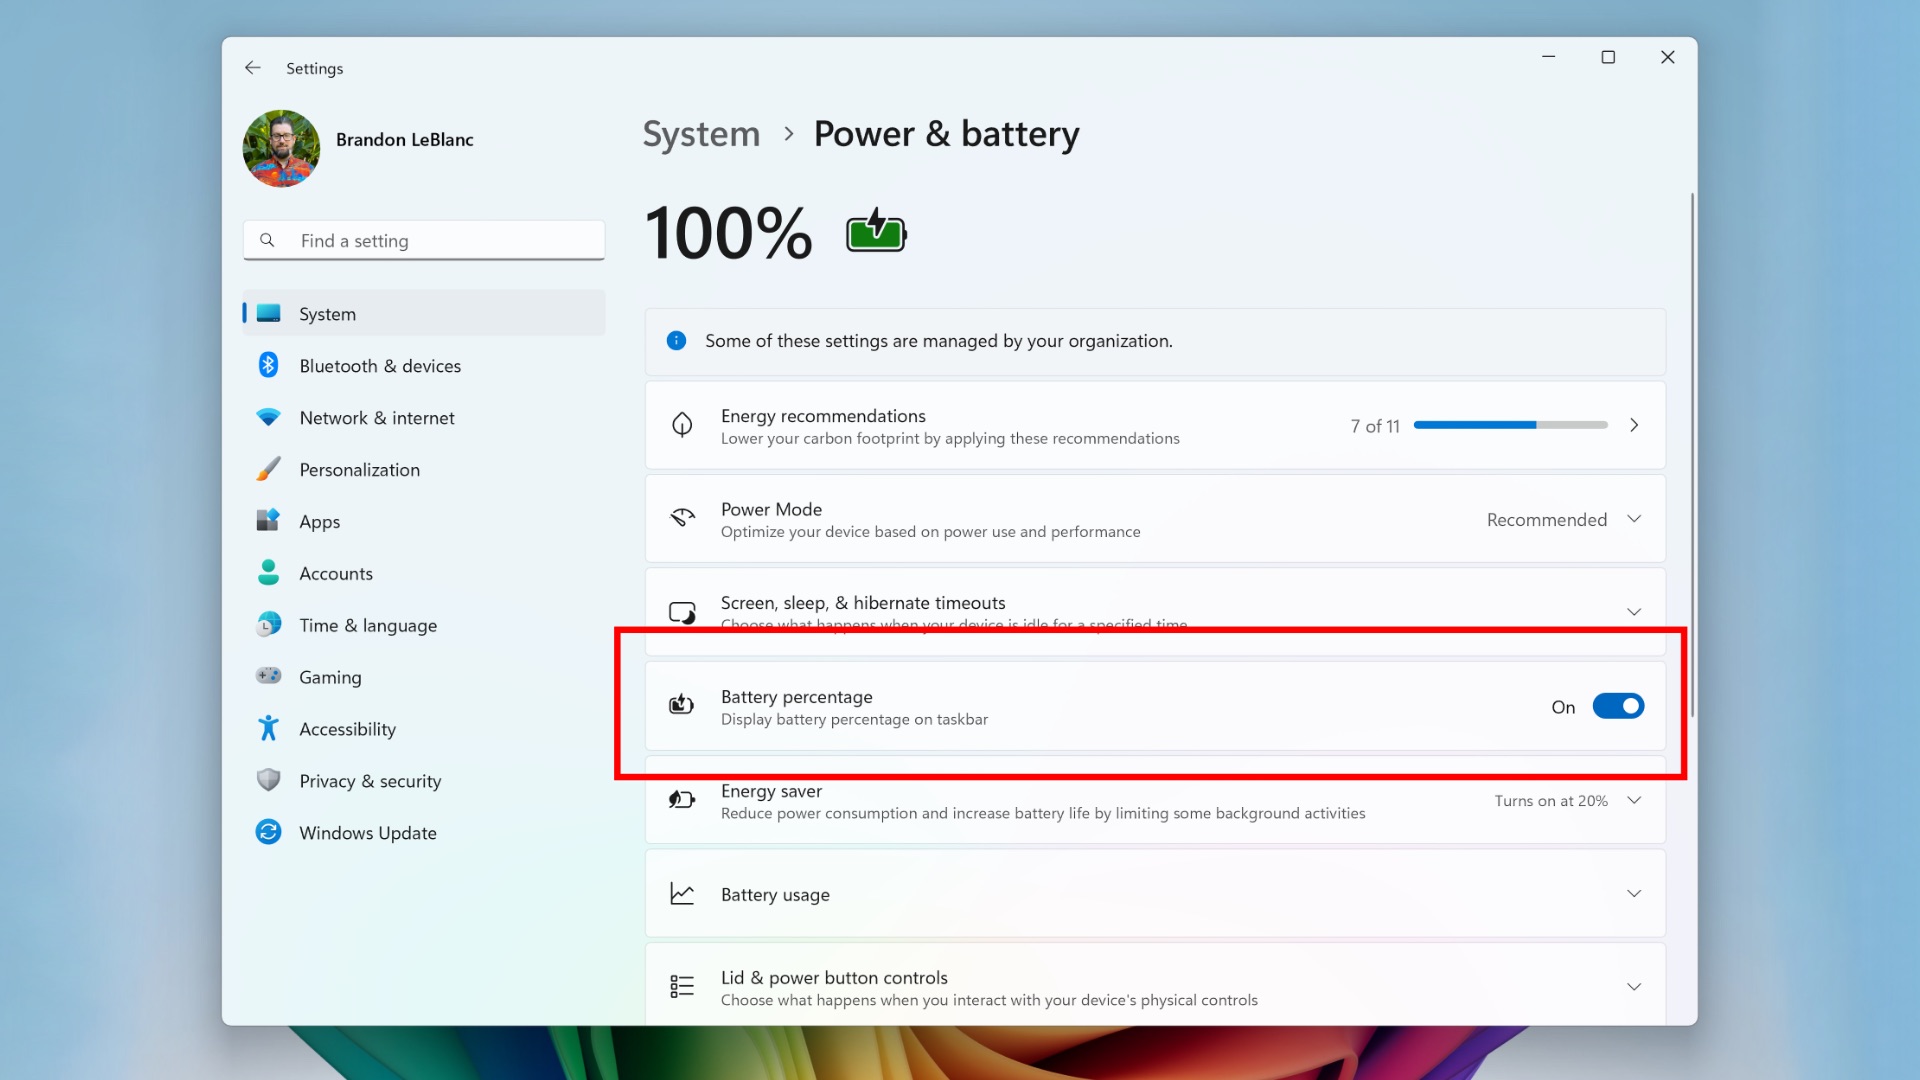Click the Energy saver icon
The image size is (1920, 1080).
(682, 799)
